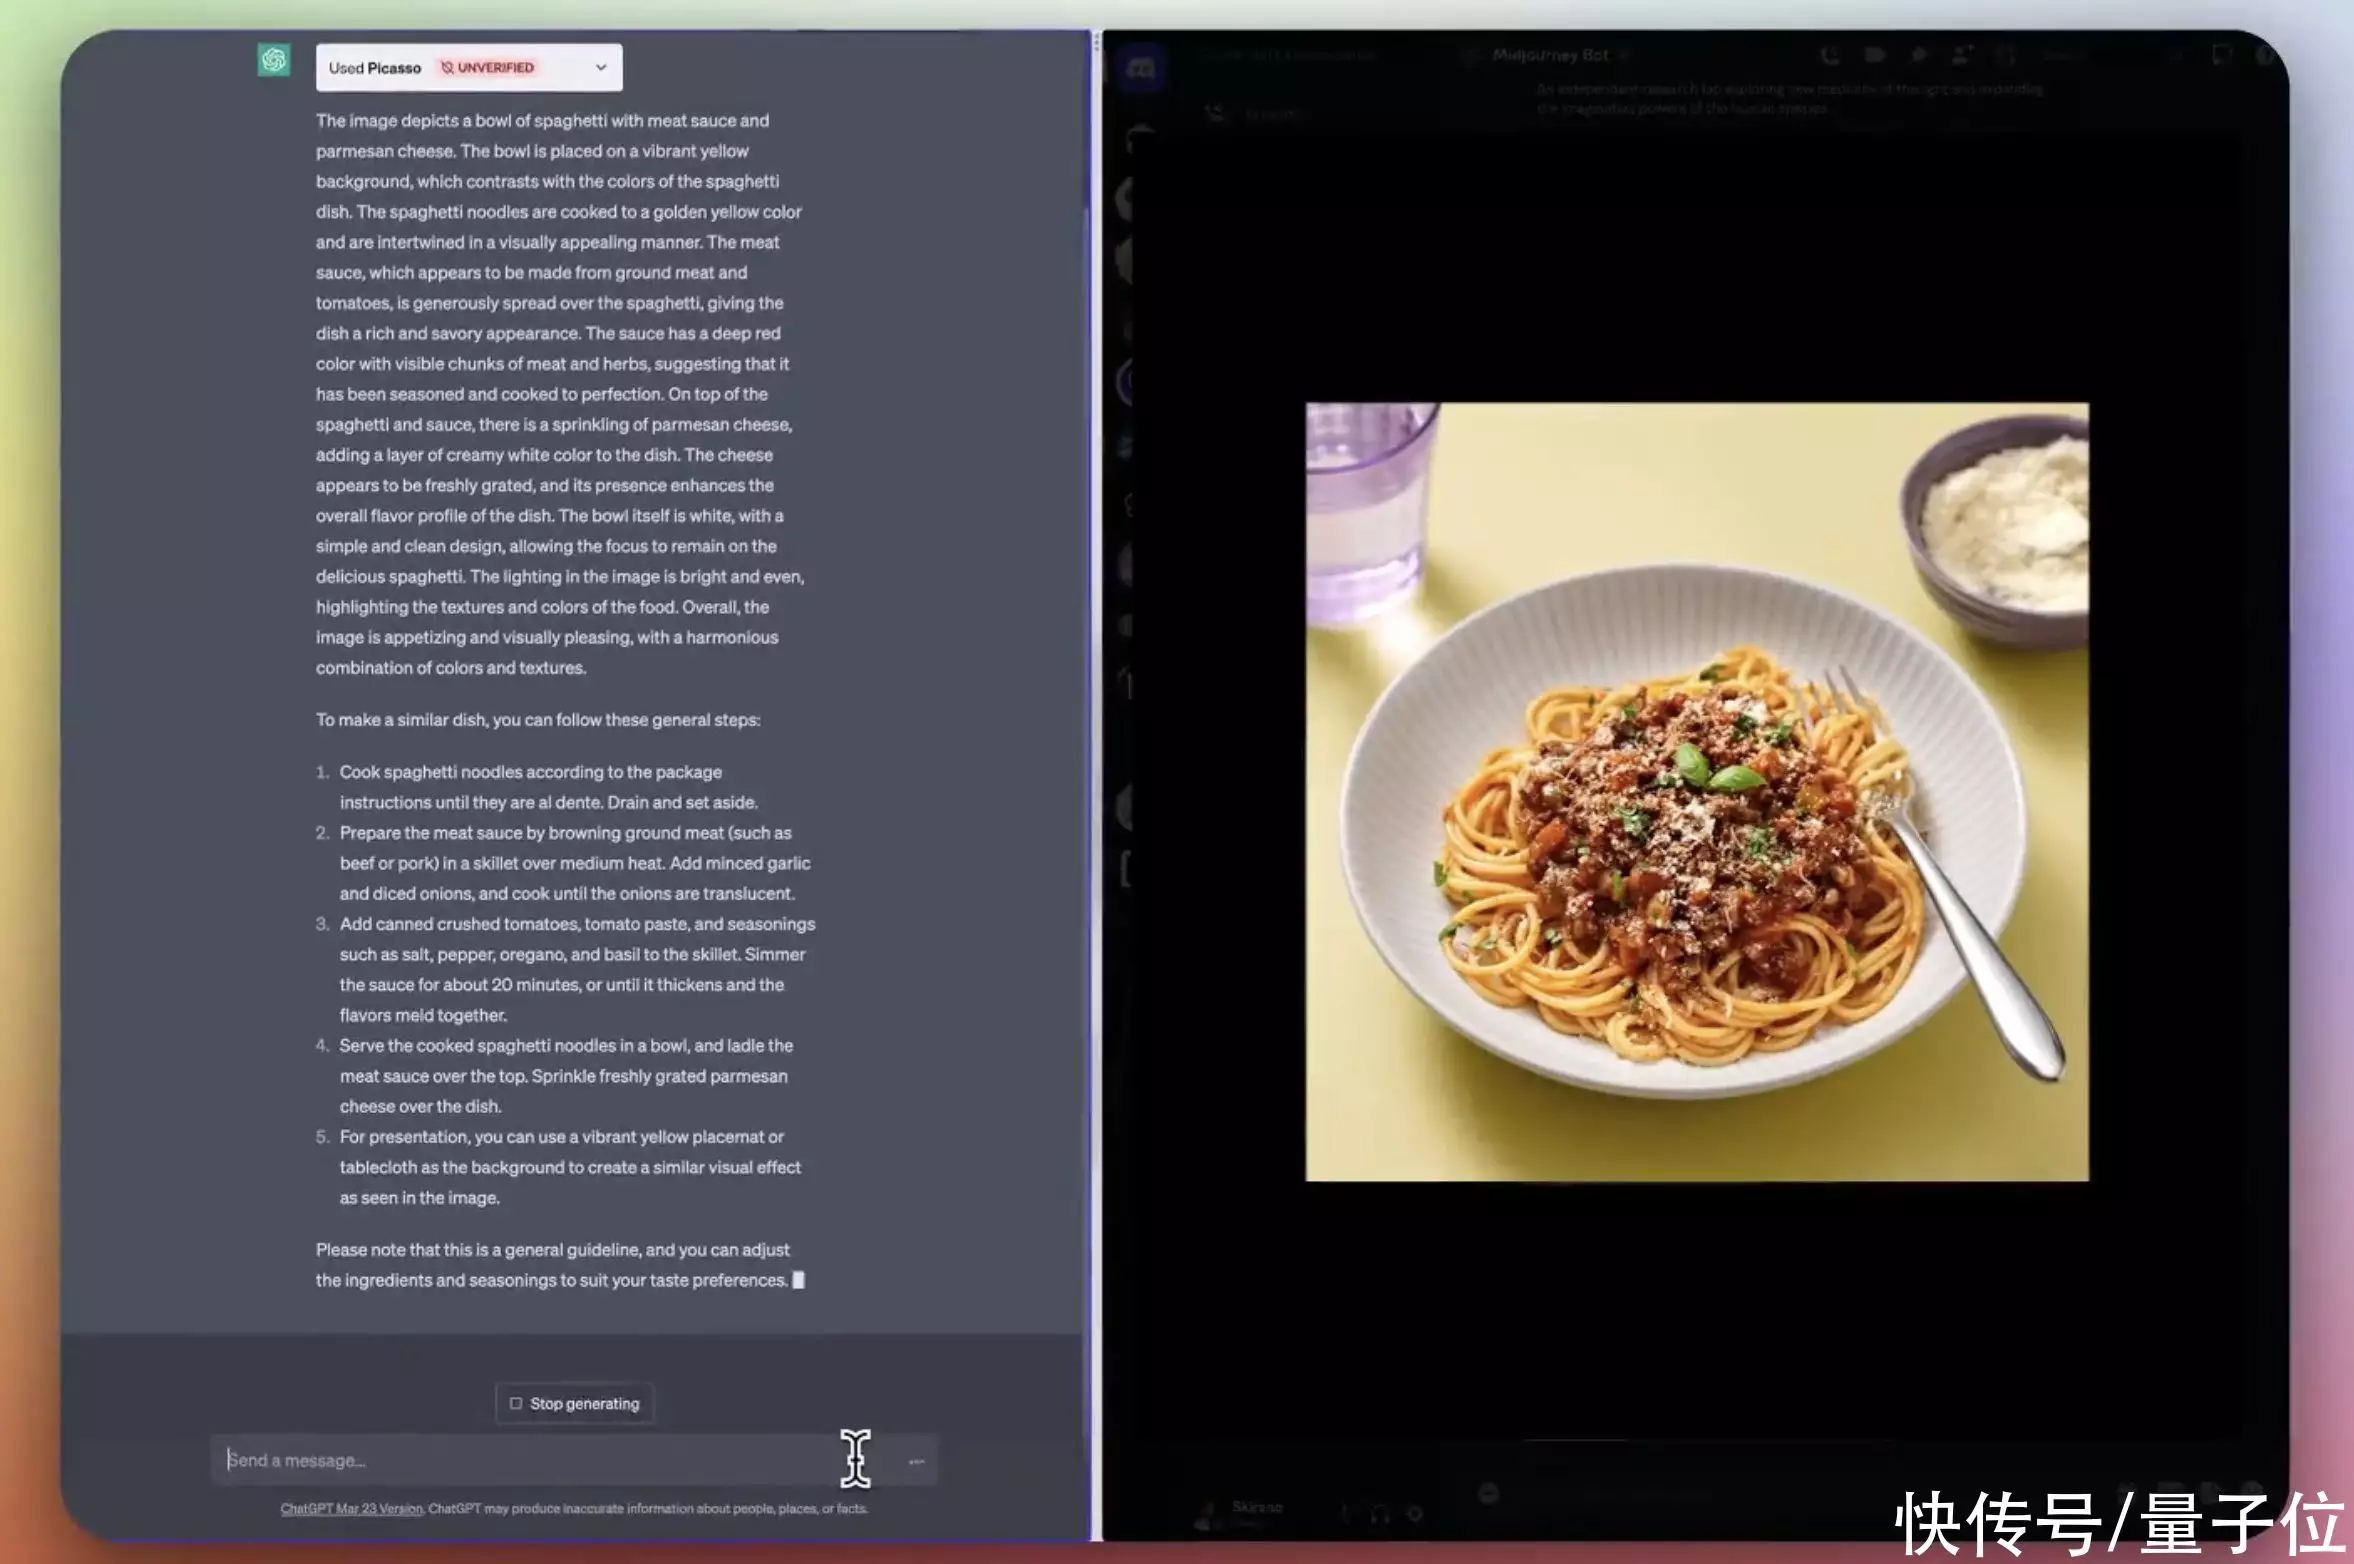Open Discord user settings gear
Viewport: 2354px width, 1564px height.
pos(1415,1513)
